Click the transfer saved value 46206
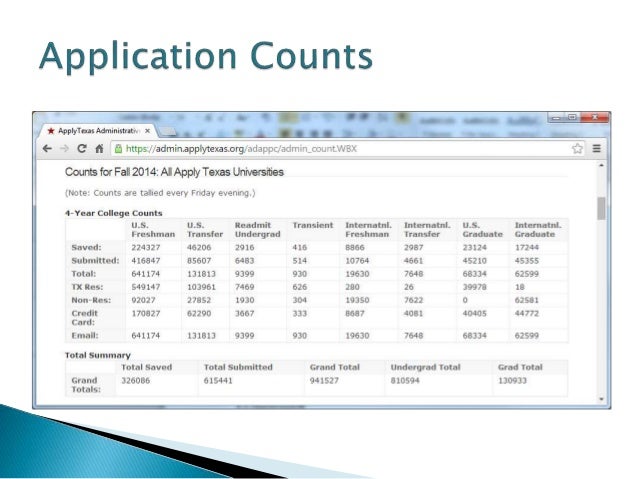Image resolution: width=638 pixels, height=479 pixels. pos(199,247)
